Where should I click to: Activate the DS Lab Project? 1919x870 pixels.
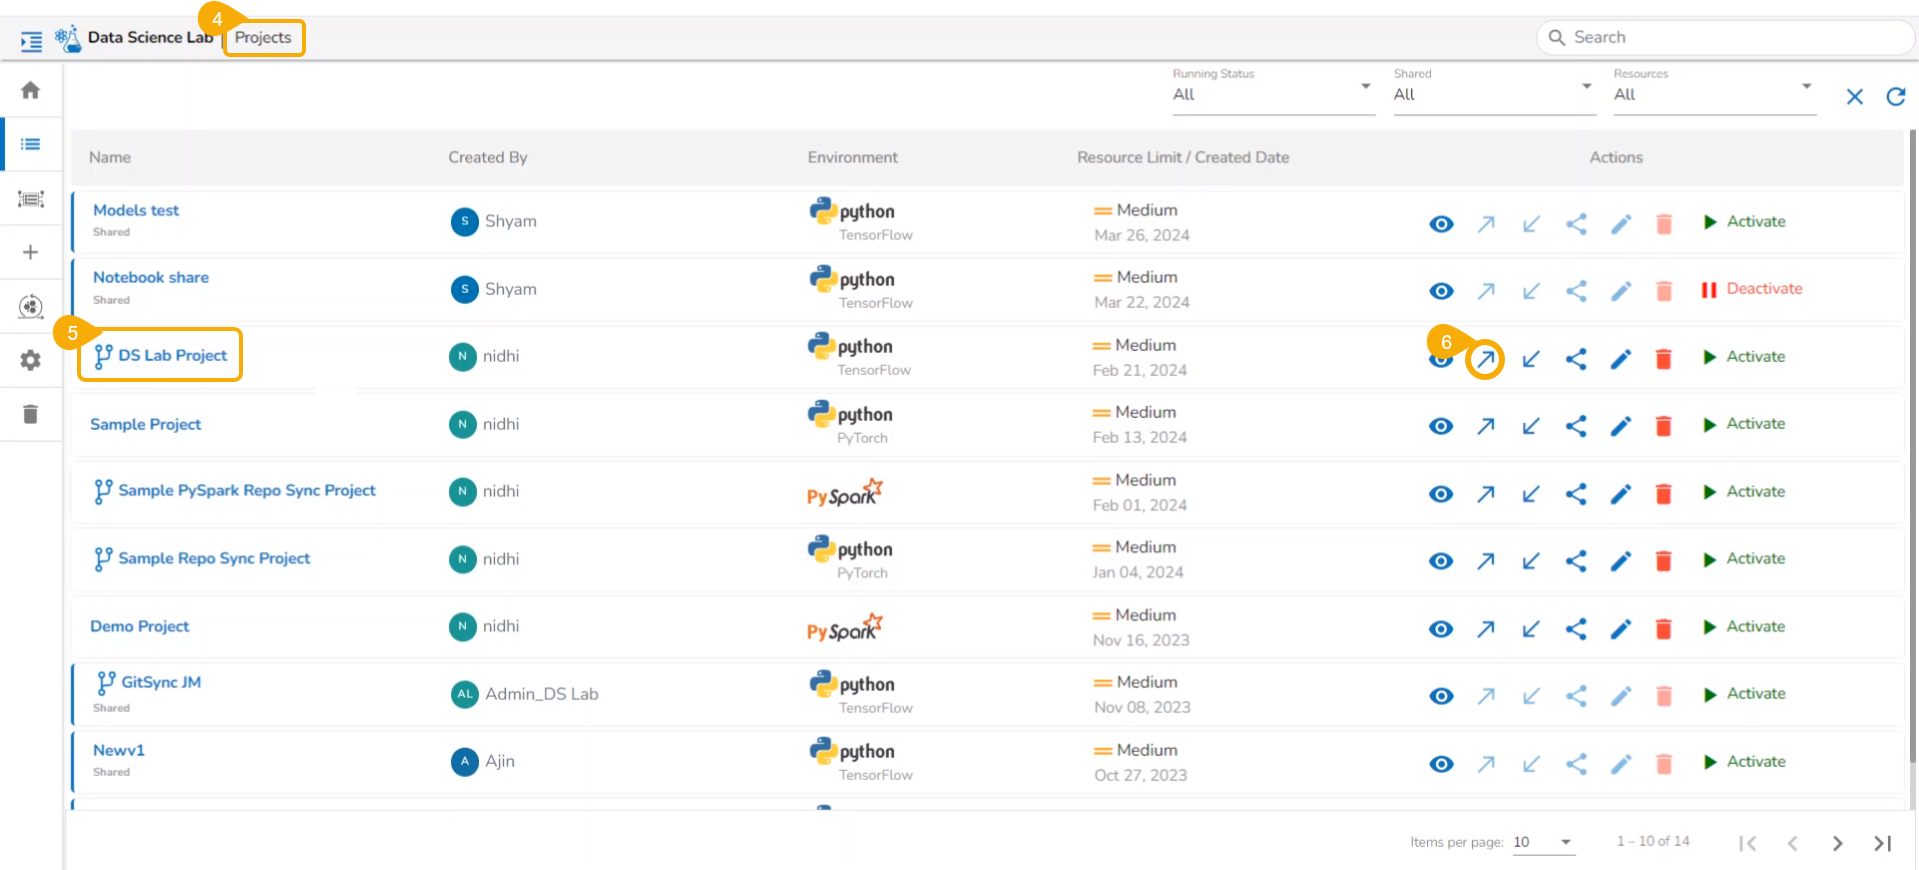(1744, 357)
